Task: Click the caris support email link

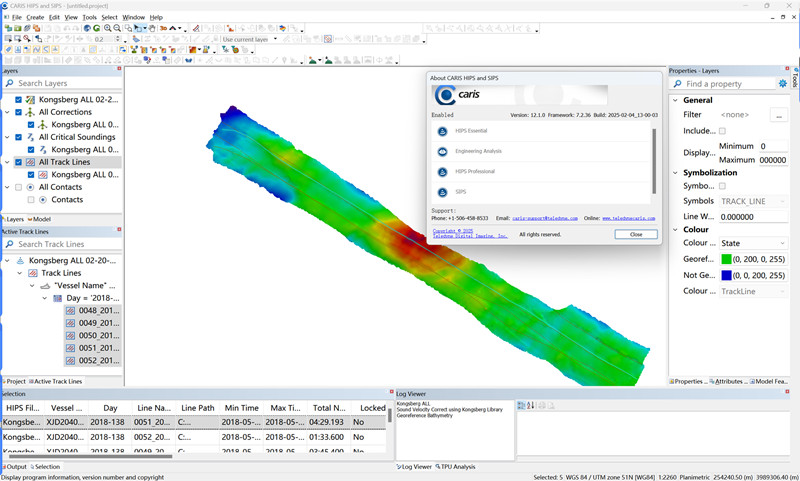Action: coord(545,218)
